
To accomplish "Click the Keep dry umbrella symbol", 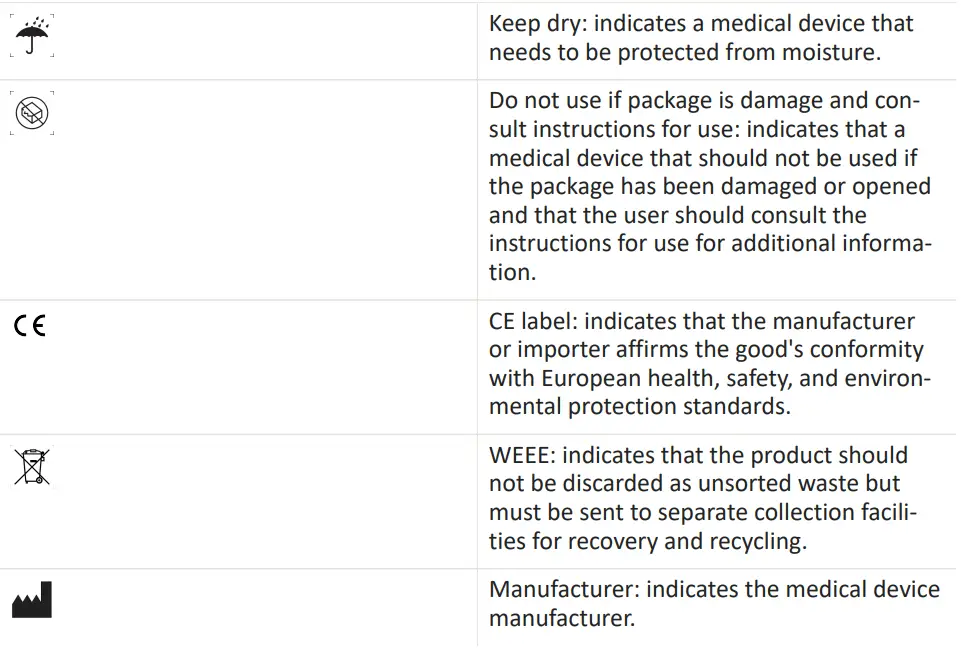I will (x=33, y=37).
